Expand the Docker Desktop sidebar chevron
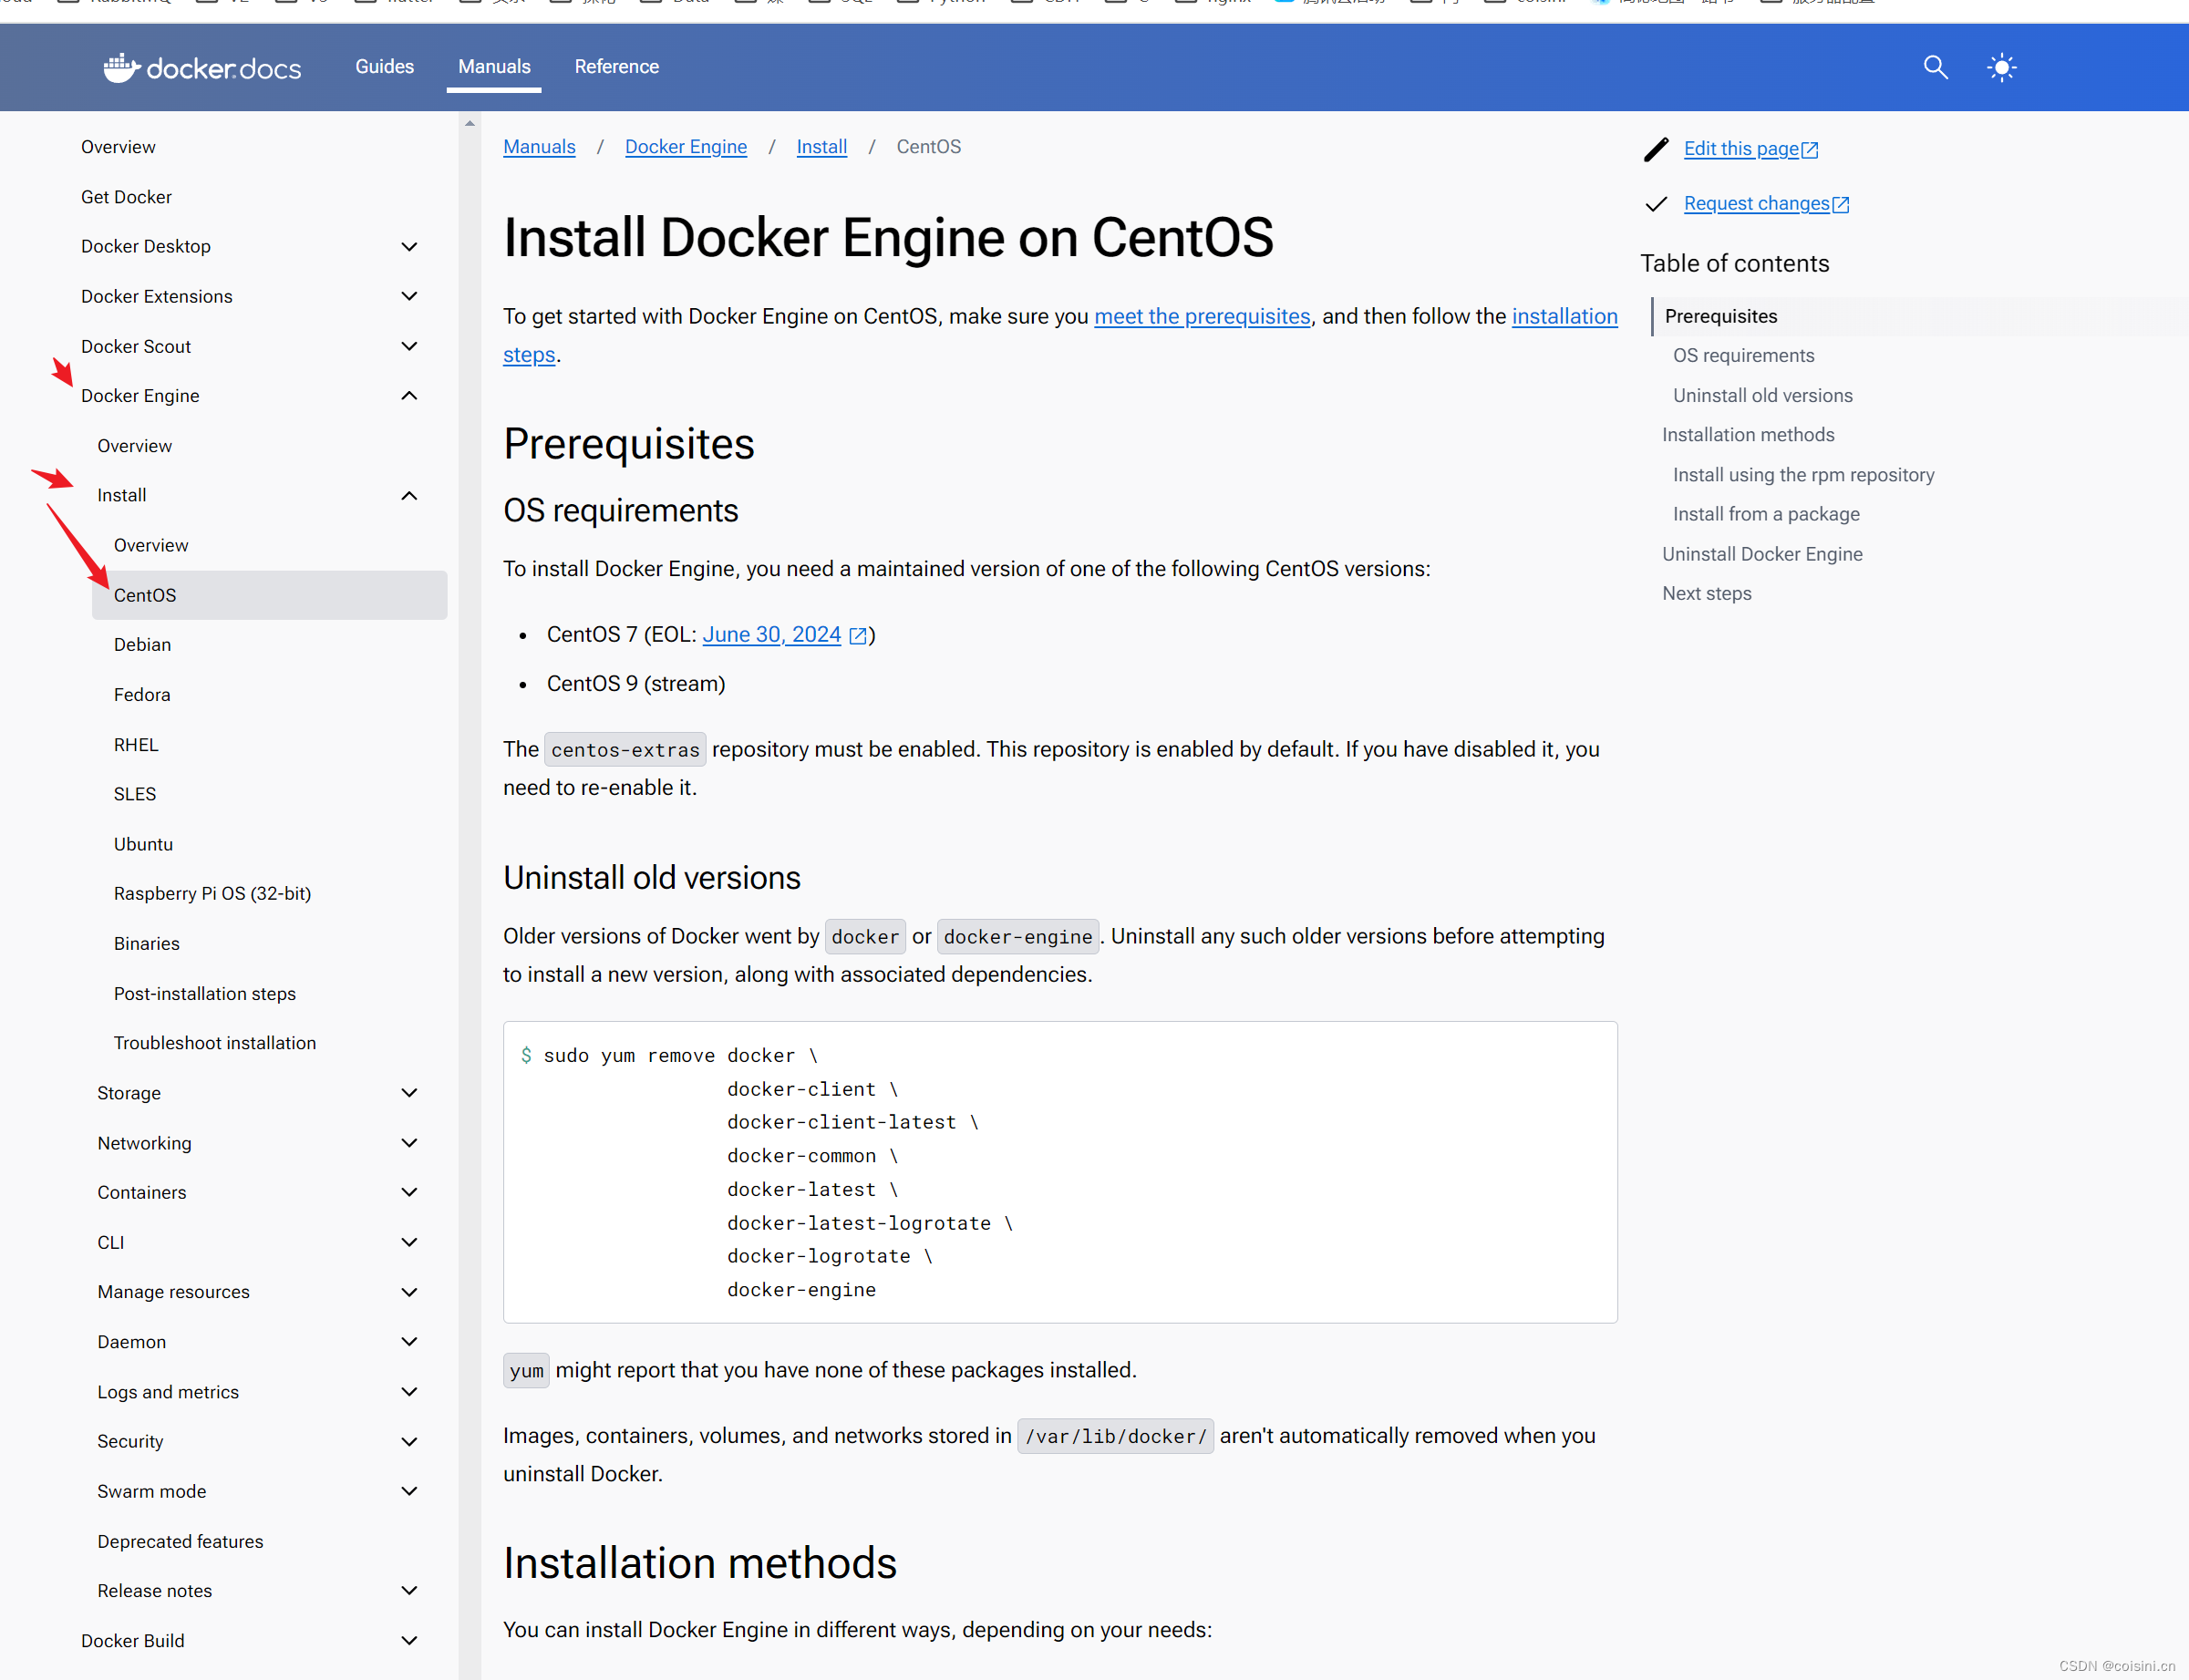Image resolution: width=2189 pixels, height=1680 pixels. point(409,247)
